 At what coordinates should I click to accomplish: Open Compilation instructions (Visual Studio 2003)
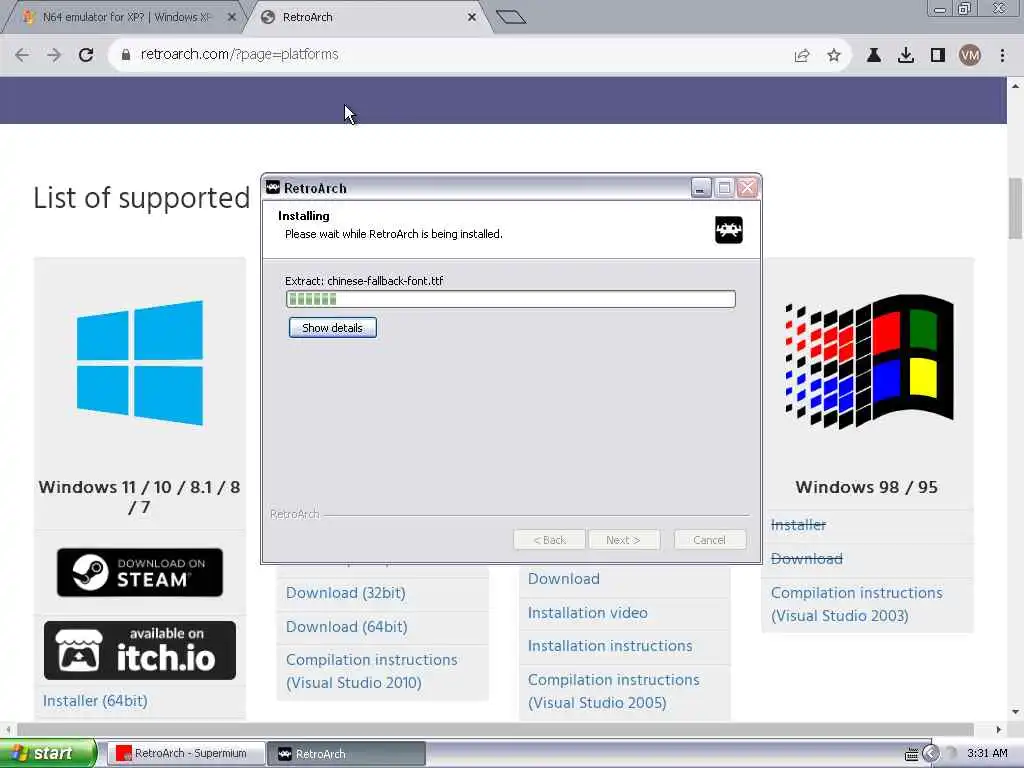click(x=856, y=604)
